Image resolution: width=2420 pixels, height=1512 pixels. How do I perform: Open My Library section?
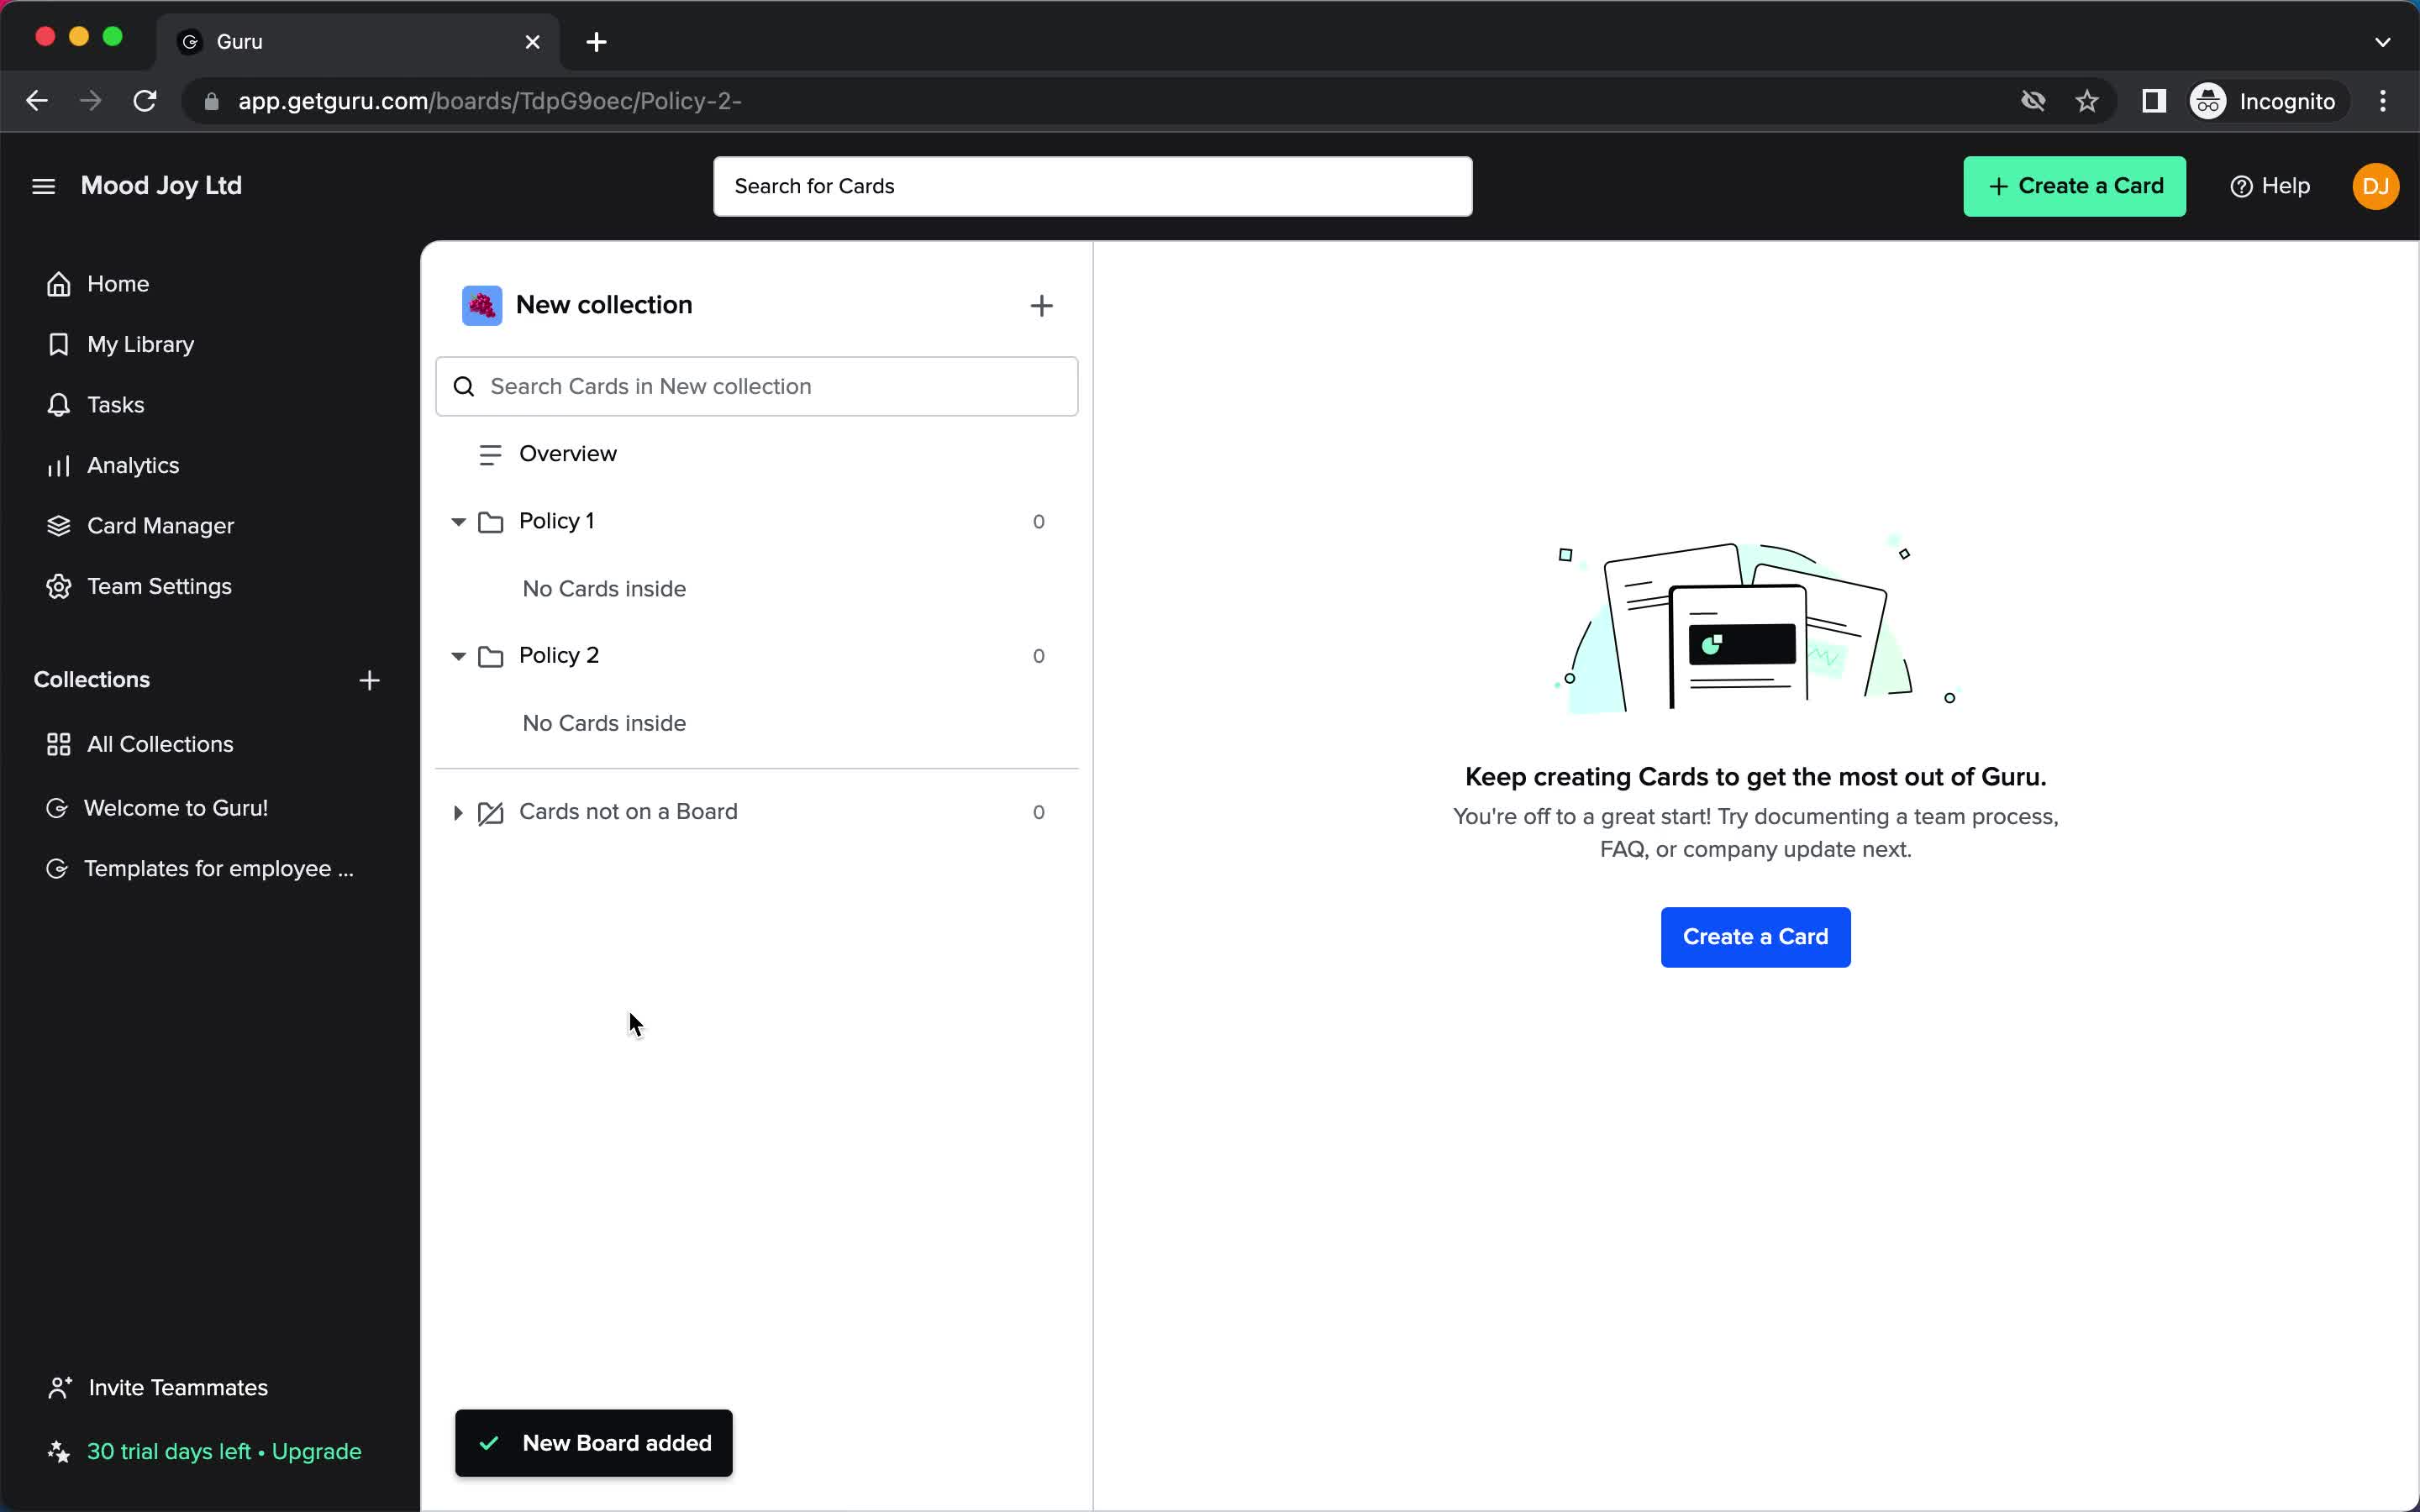pyautogui.click(x=141, y=344)
